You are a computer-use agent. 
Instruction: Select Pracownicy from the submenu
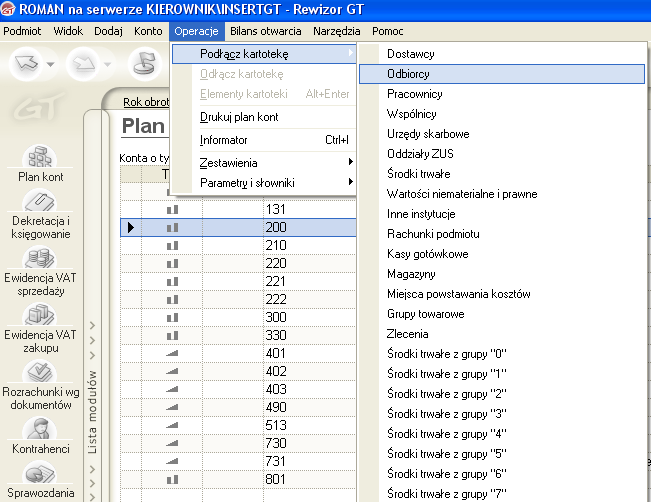[x=502, y=94]
